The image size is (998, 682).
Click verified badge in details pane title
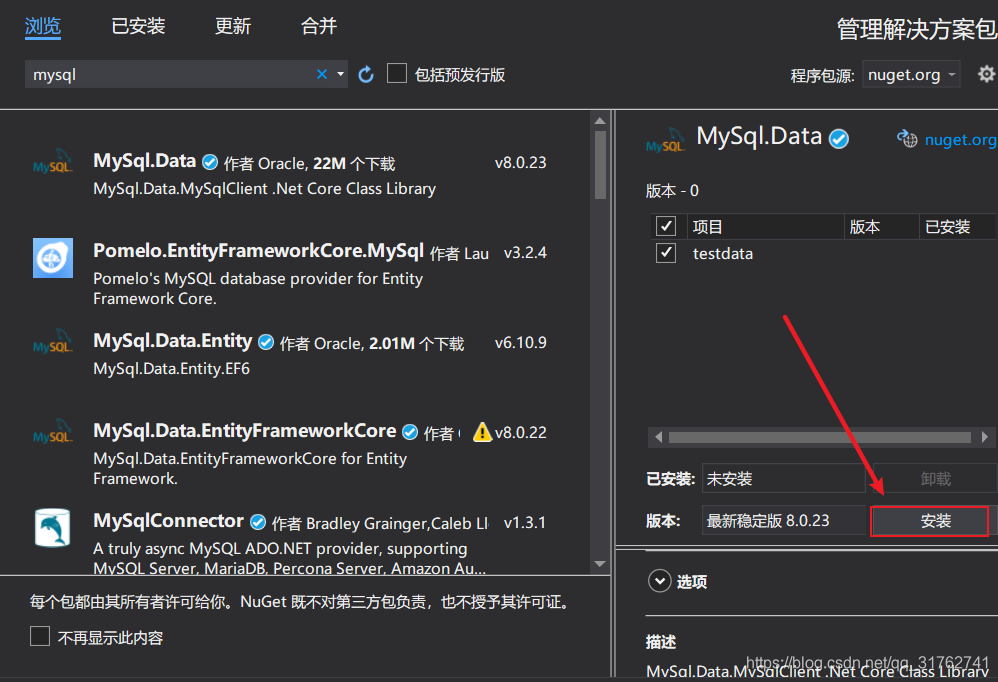click(x=839, y=139)
